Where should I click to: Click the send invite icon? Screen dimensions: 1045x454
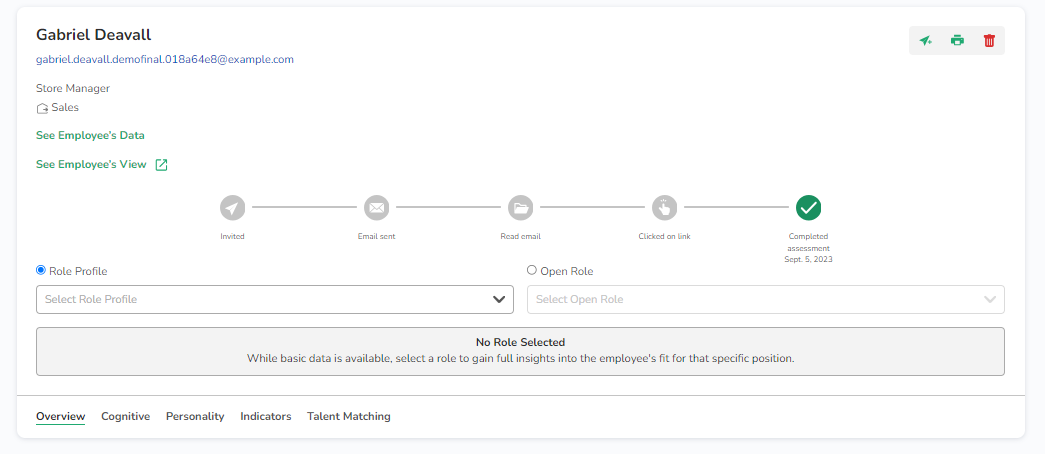[926, 41]
